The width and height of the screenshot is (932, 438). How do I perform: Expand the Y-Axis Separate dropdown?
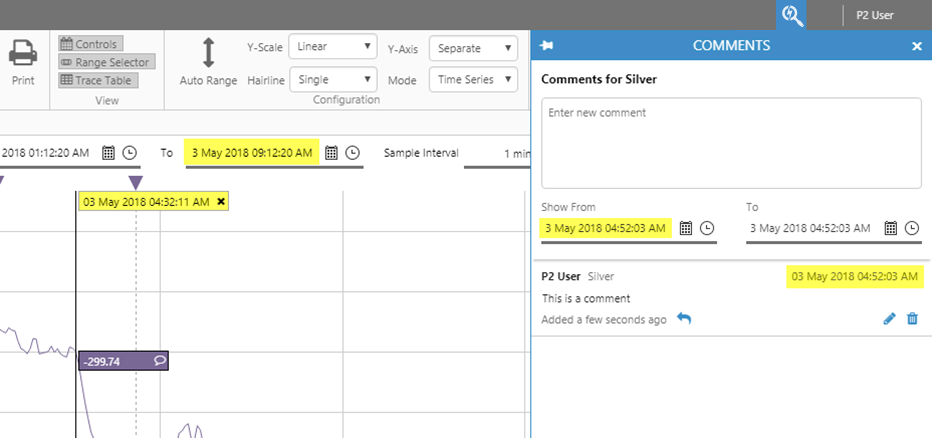(x=473, y=47)
